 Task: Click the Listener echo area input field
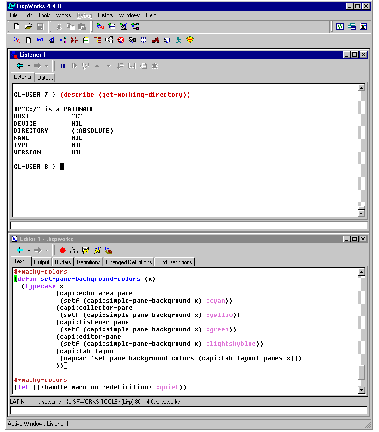pos(189,225)
